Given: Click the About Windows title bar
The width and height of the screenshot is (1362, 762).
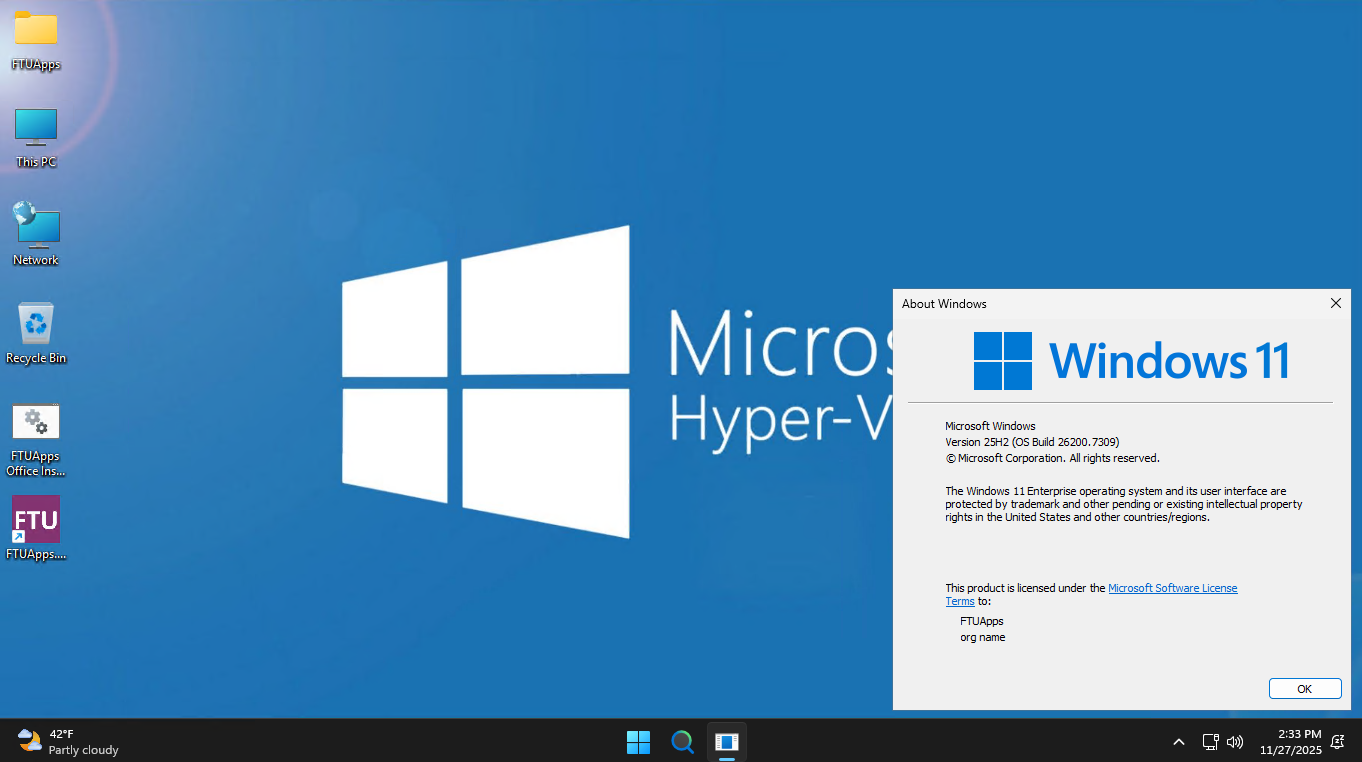Looking at the screenshot, I should click(1100, 303).
